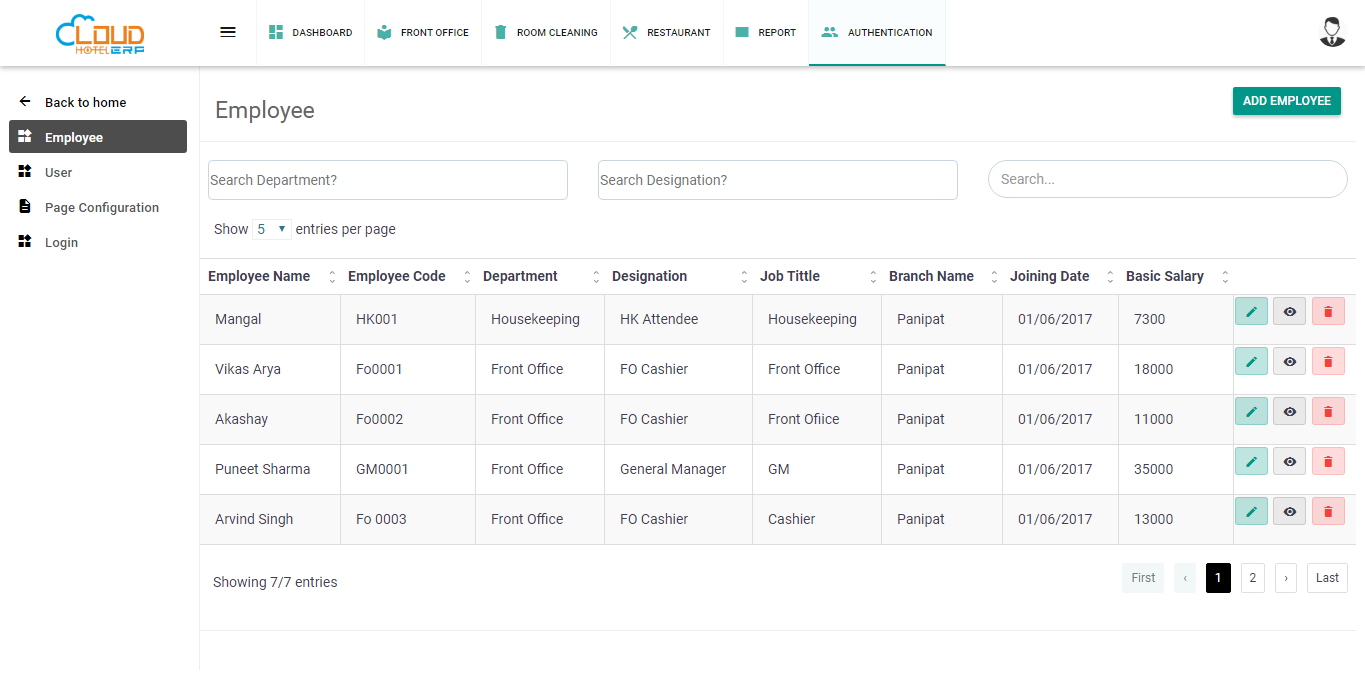View details of Akashay via eye icon

[x=1289, y=412]
